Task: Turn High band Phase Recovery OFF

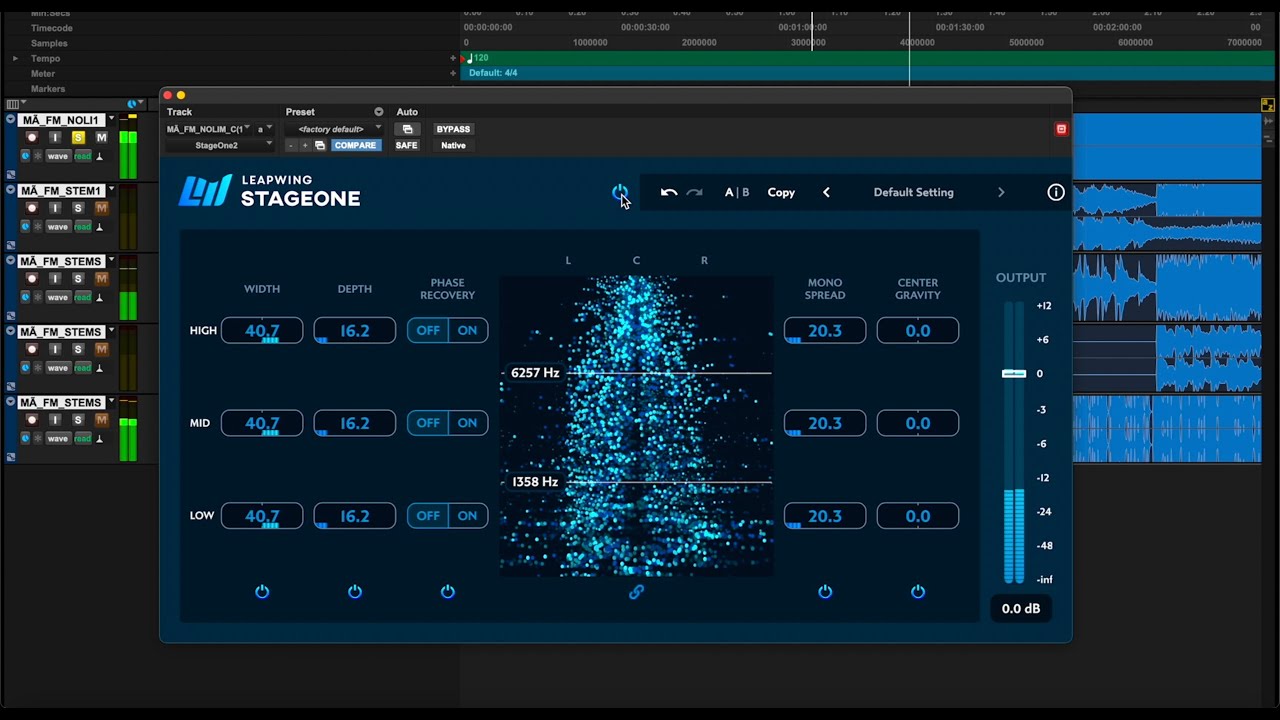Action: click(428, 331)
